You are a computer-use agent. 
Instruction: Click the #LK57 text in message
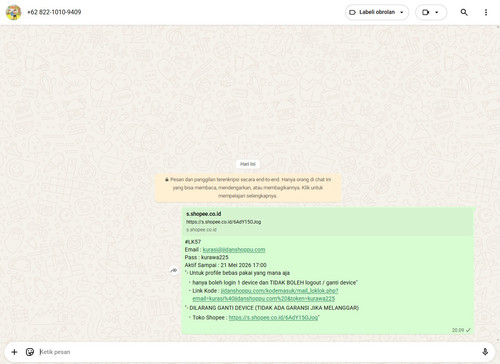[193, 242]
